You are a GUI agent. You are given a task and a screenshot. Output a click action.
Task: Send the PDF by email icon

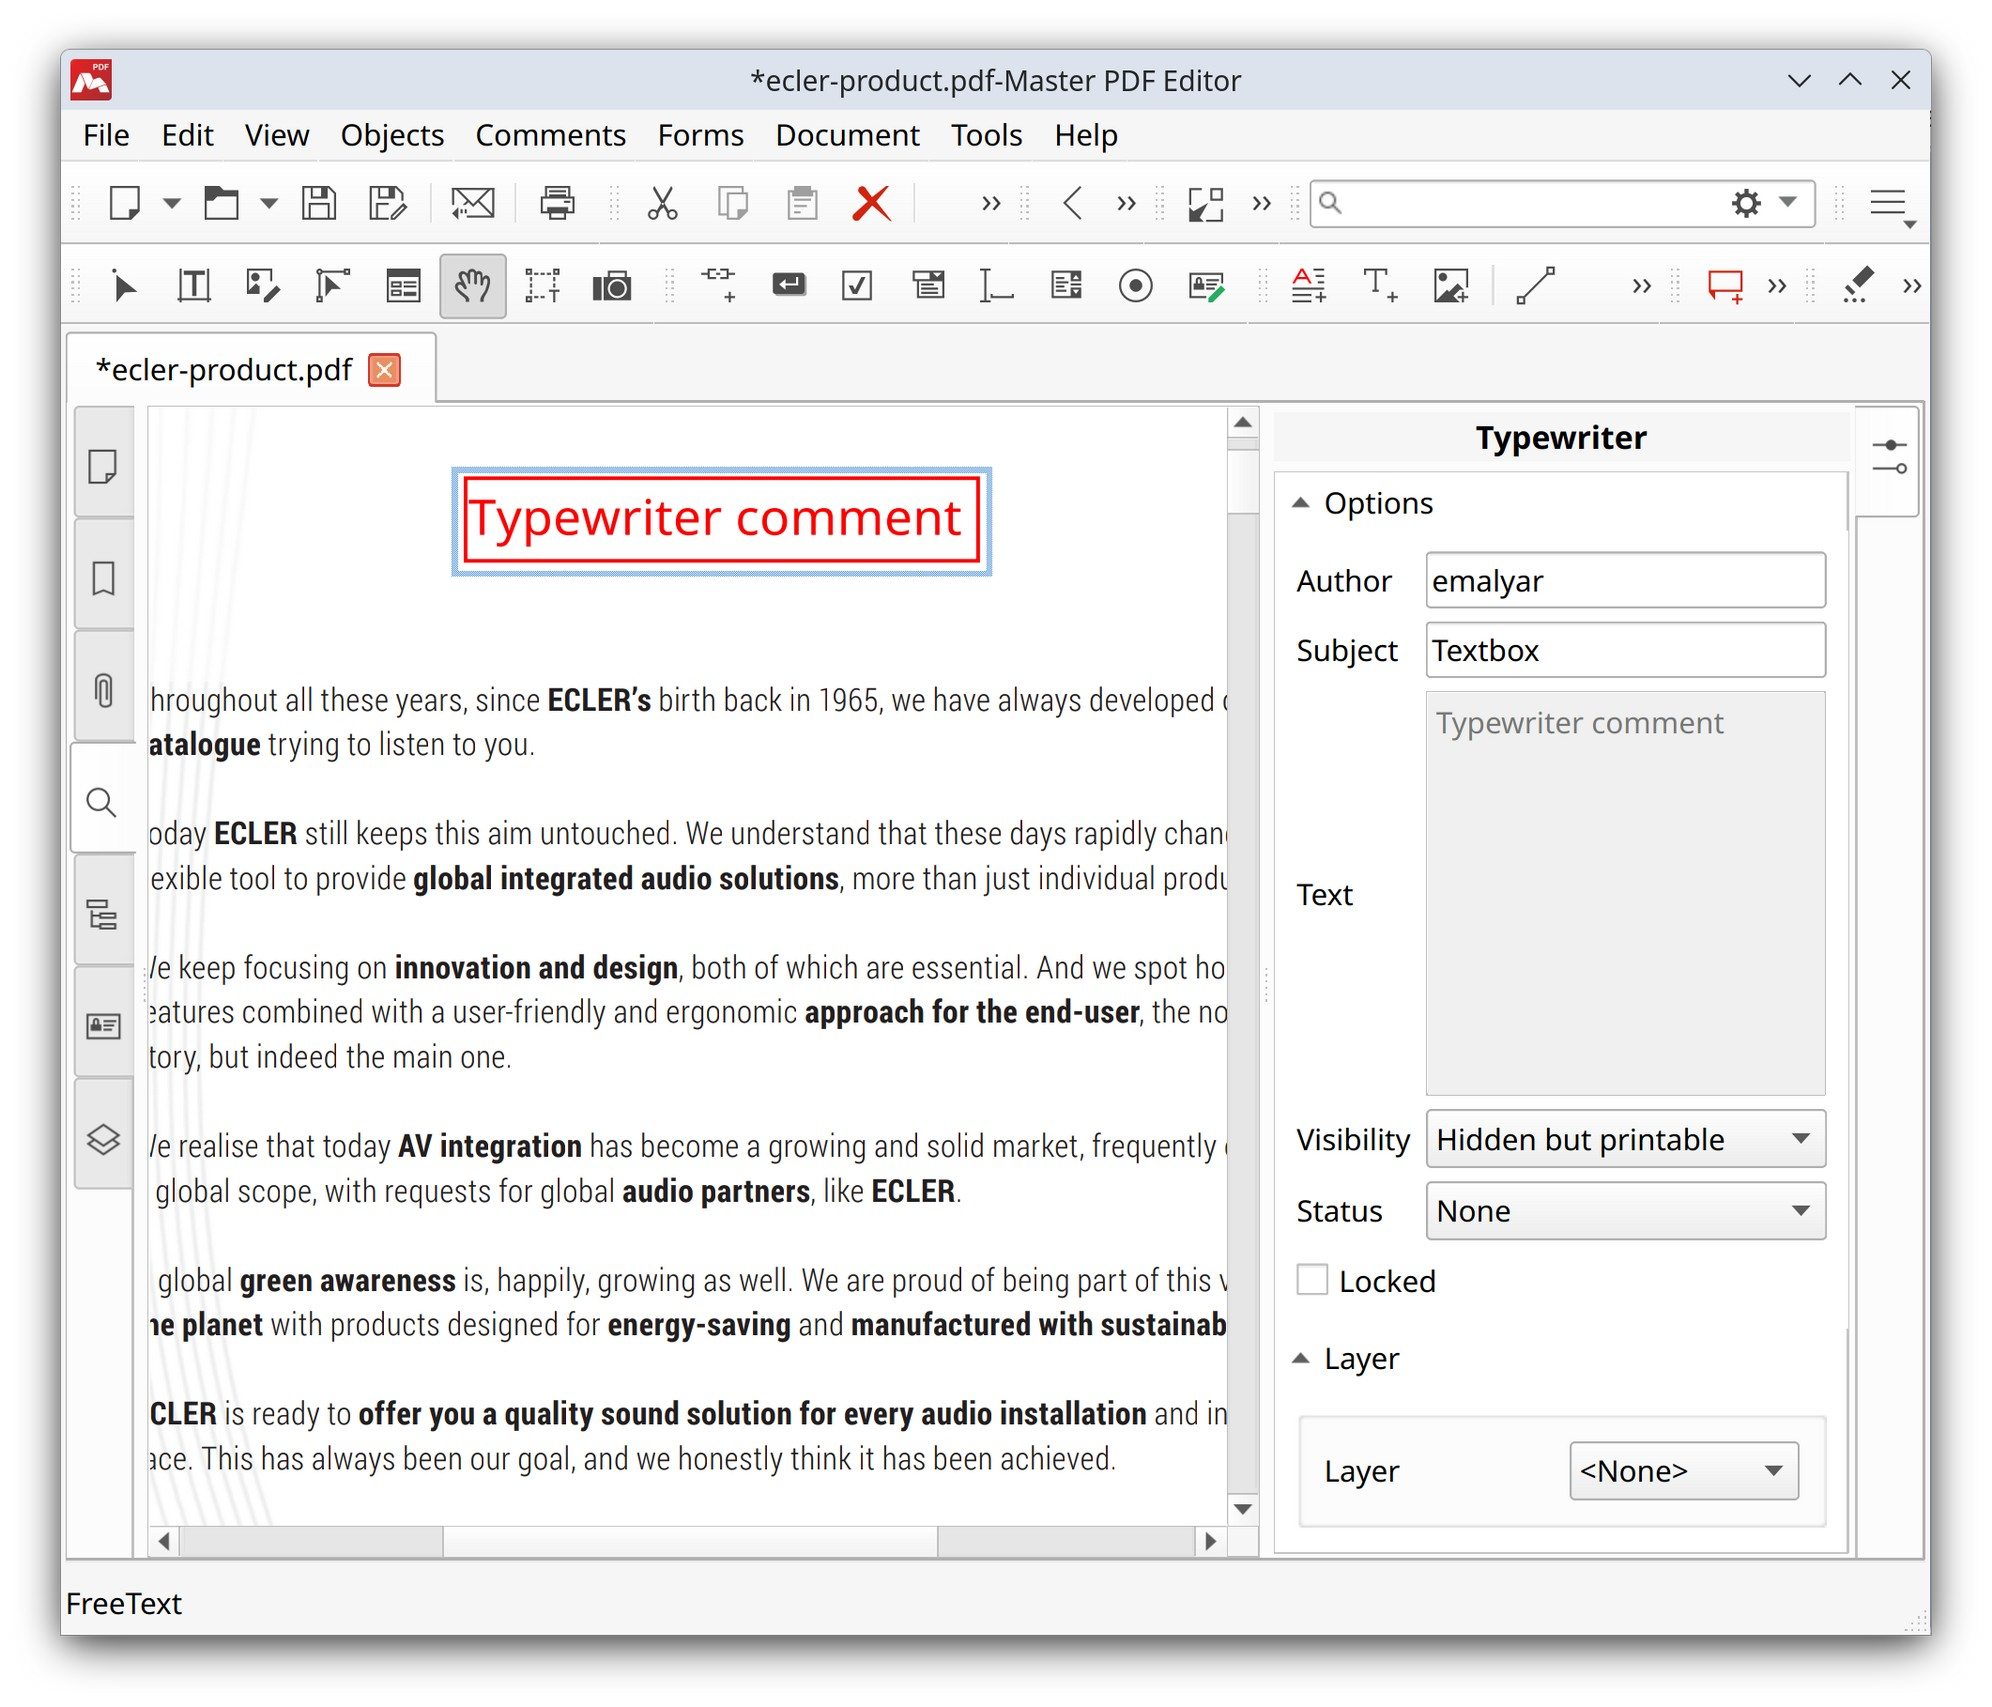click(x=472, y=203)
